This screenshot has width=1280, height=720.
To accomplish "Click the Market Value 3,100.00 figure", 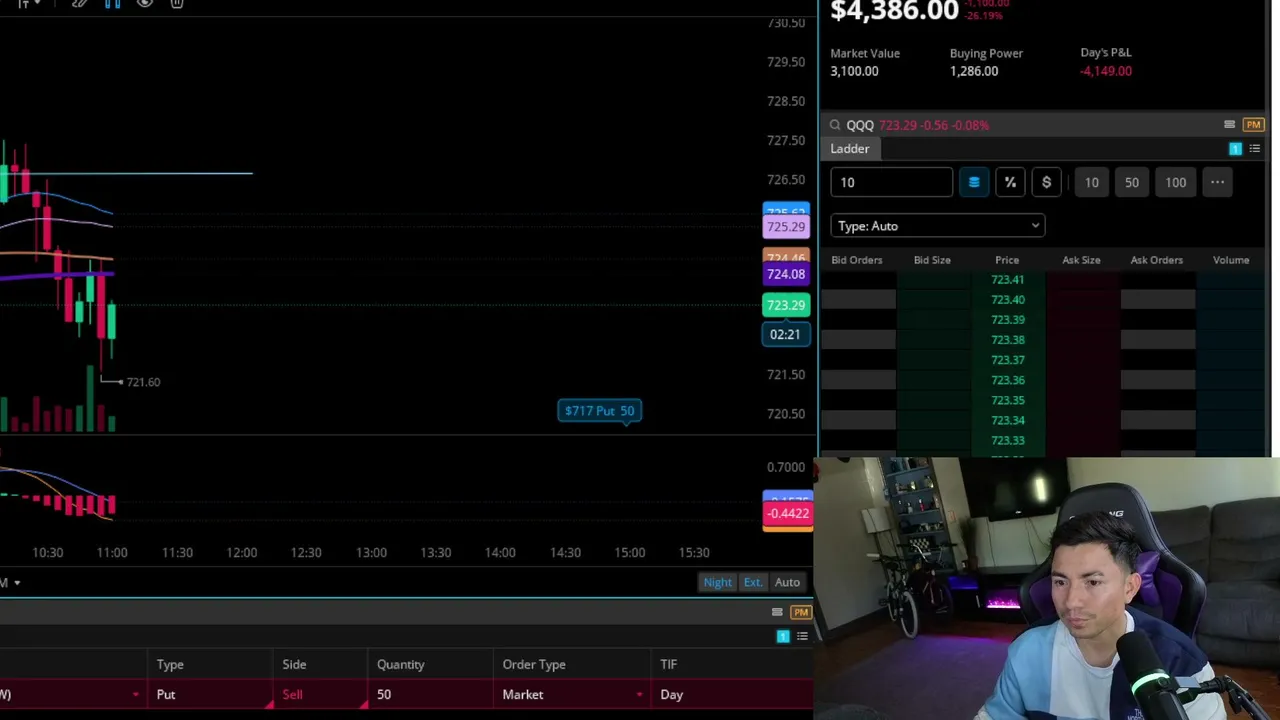I will [854, 71].
